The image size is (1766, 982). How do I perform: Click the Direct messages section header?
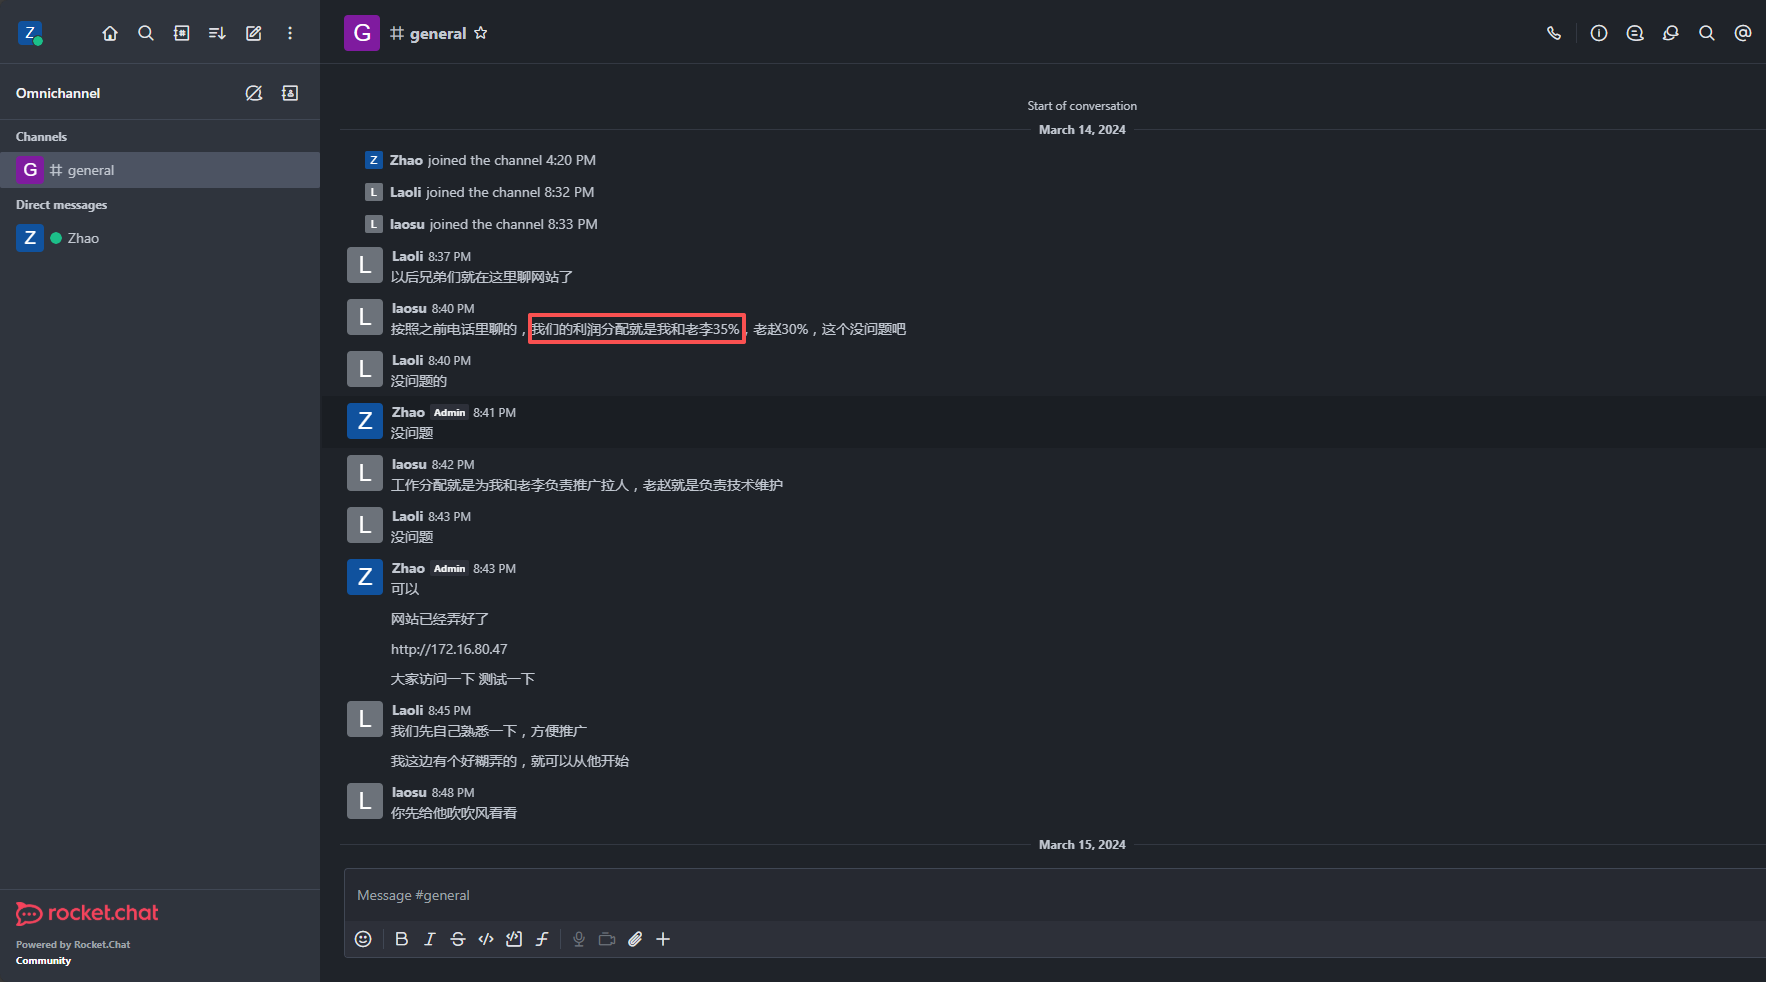click(61, 205)
